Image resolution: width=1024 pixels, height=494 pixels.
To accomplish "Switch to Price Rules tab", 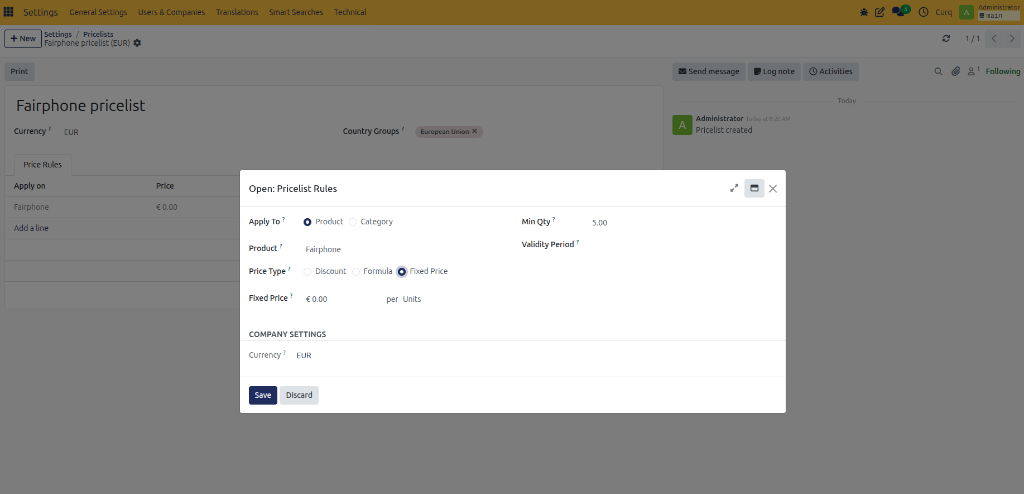I will tap(42, 165).
